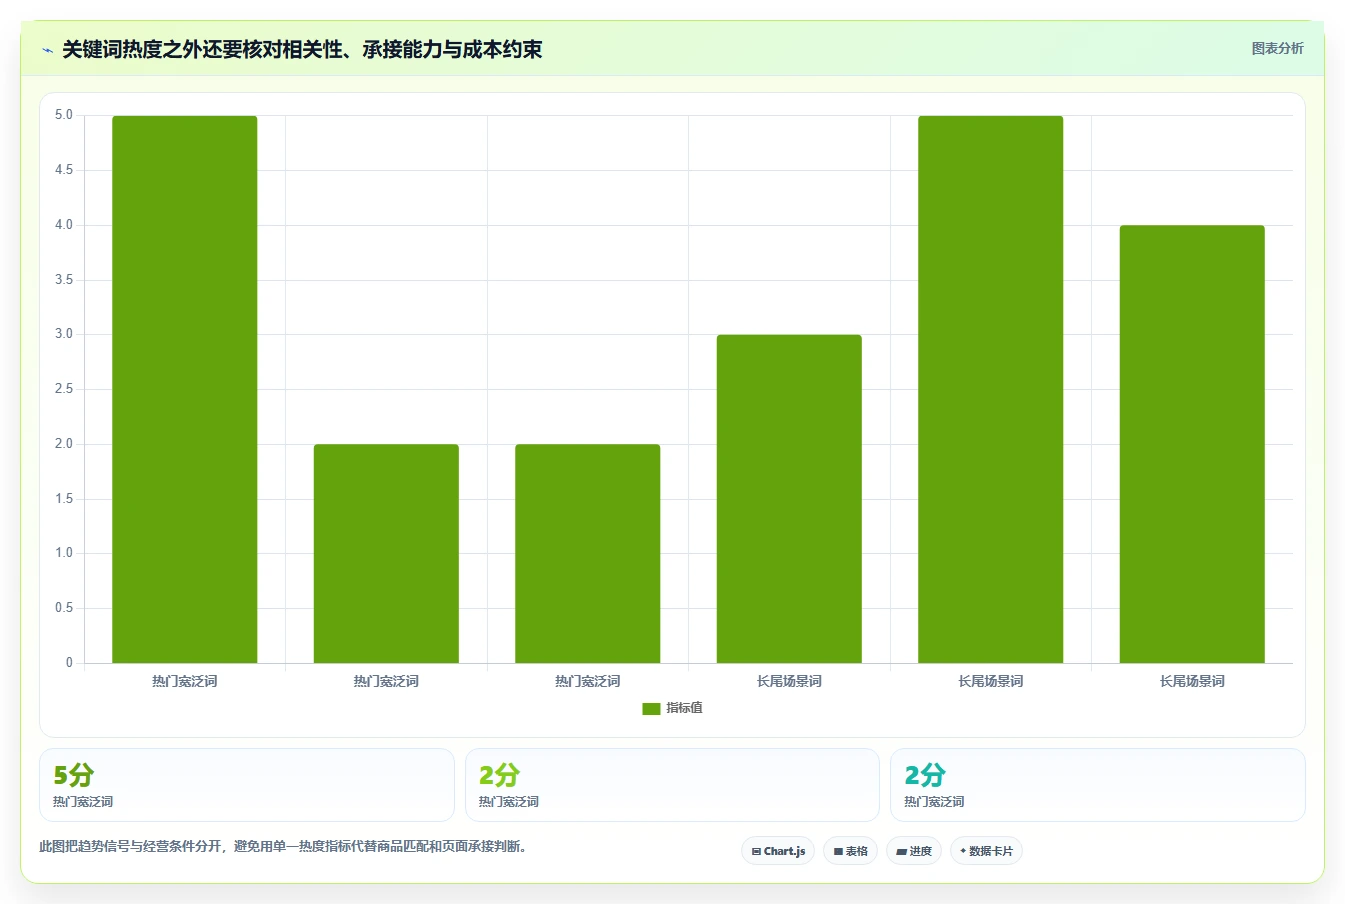Click the 长尾场景词 bar with value 3.0

(x=789, y=499)
